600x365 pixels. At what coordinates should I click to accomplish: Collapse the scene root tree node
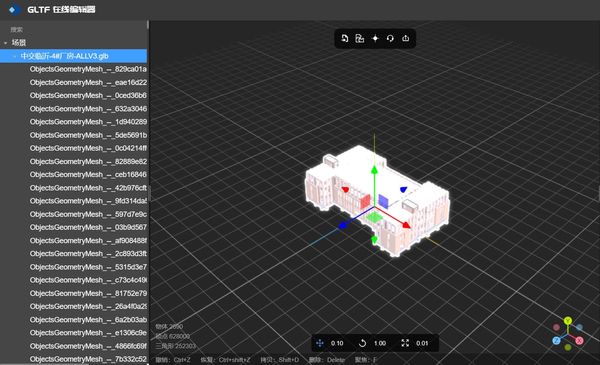coord(5,43)
